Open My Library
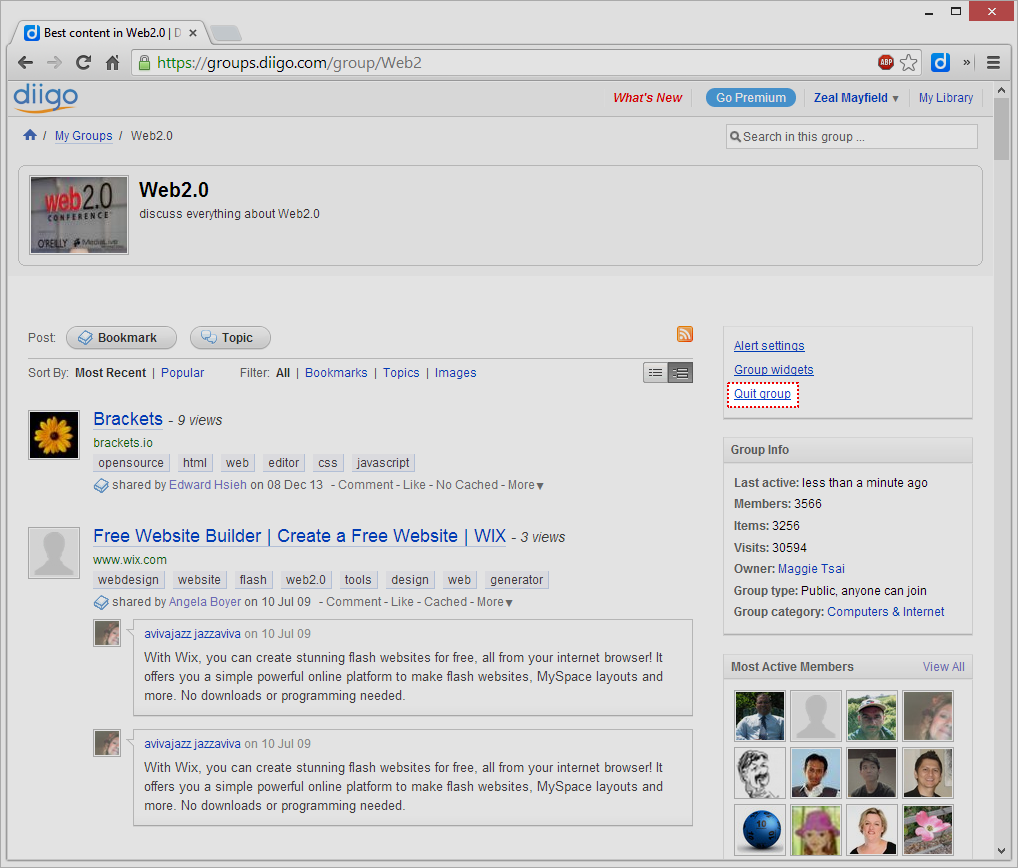The height and width of the screenshot is (868, 1018). [946, 98]
